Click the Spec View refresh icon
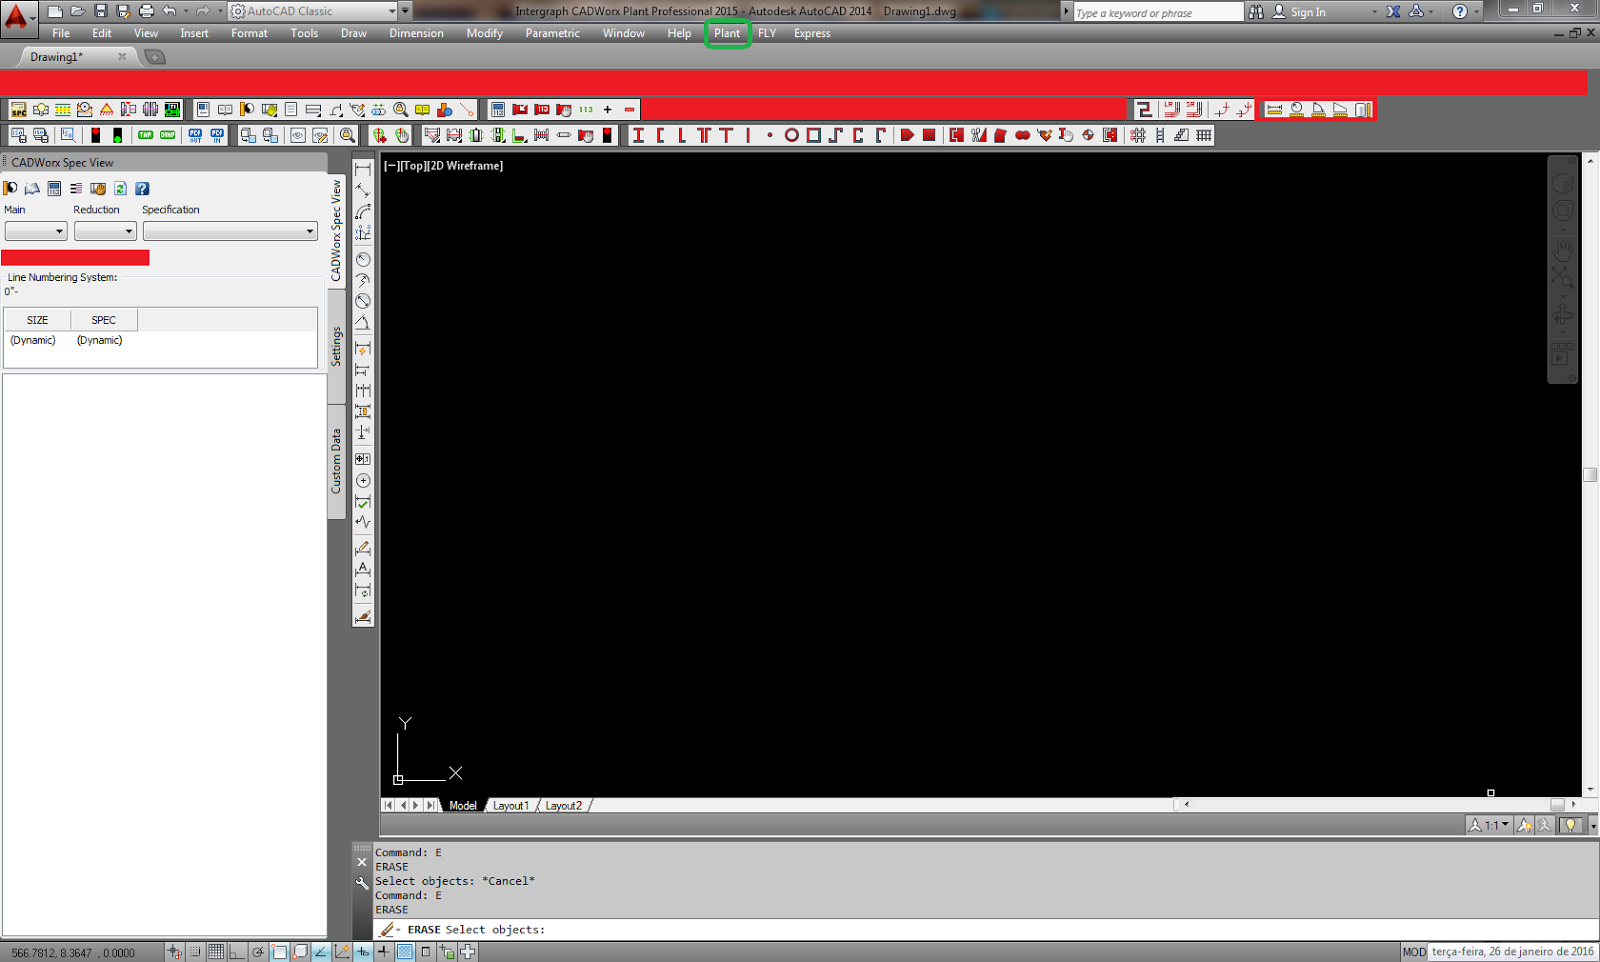The width and height of the screenshot is (1600, 962). 120,188
